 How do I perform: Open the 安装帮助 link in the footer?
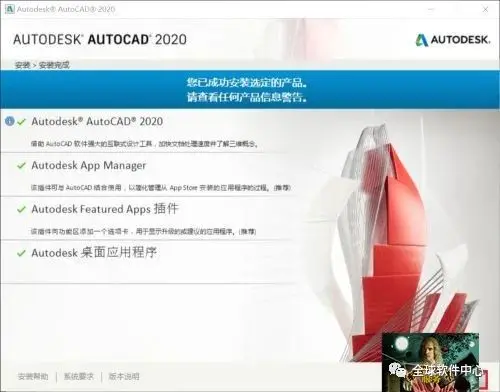tap(33, 377)
